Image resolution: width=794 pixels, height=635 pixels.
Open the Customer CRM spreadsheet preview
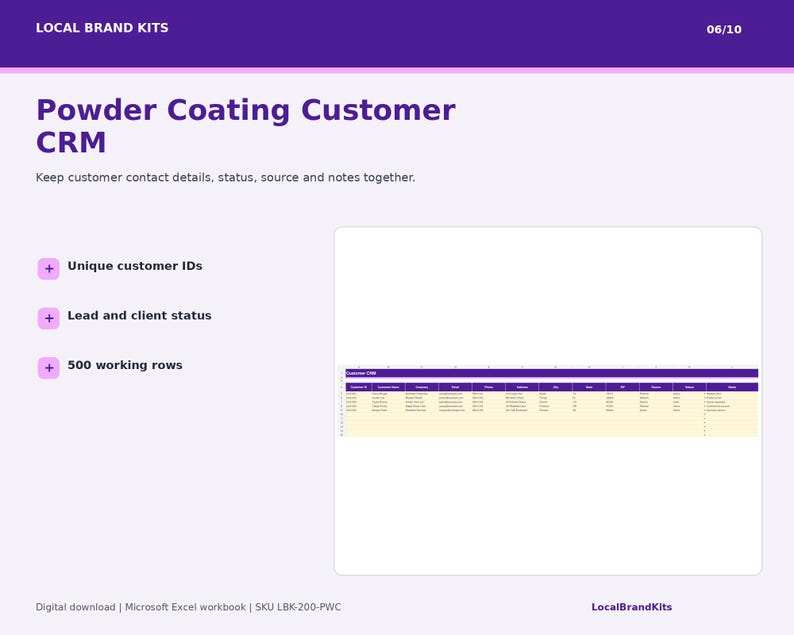click(x=548, y=401)
